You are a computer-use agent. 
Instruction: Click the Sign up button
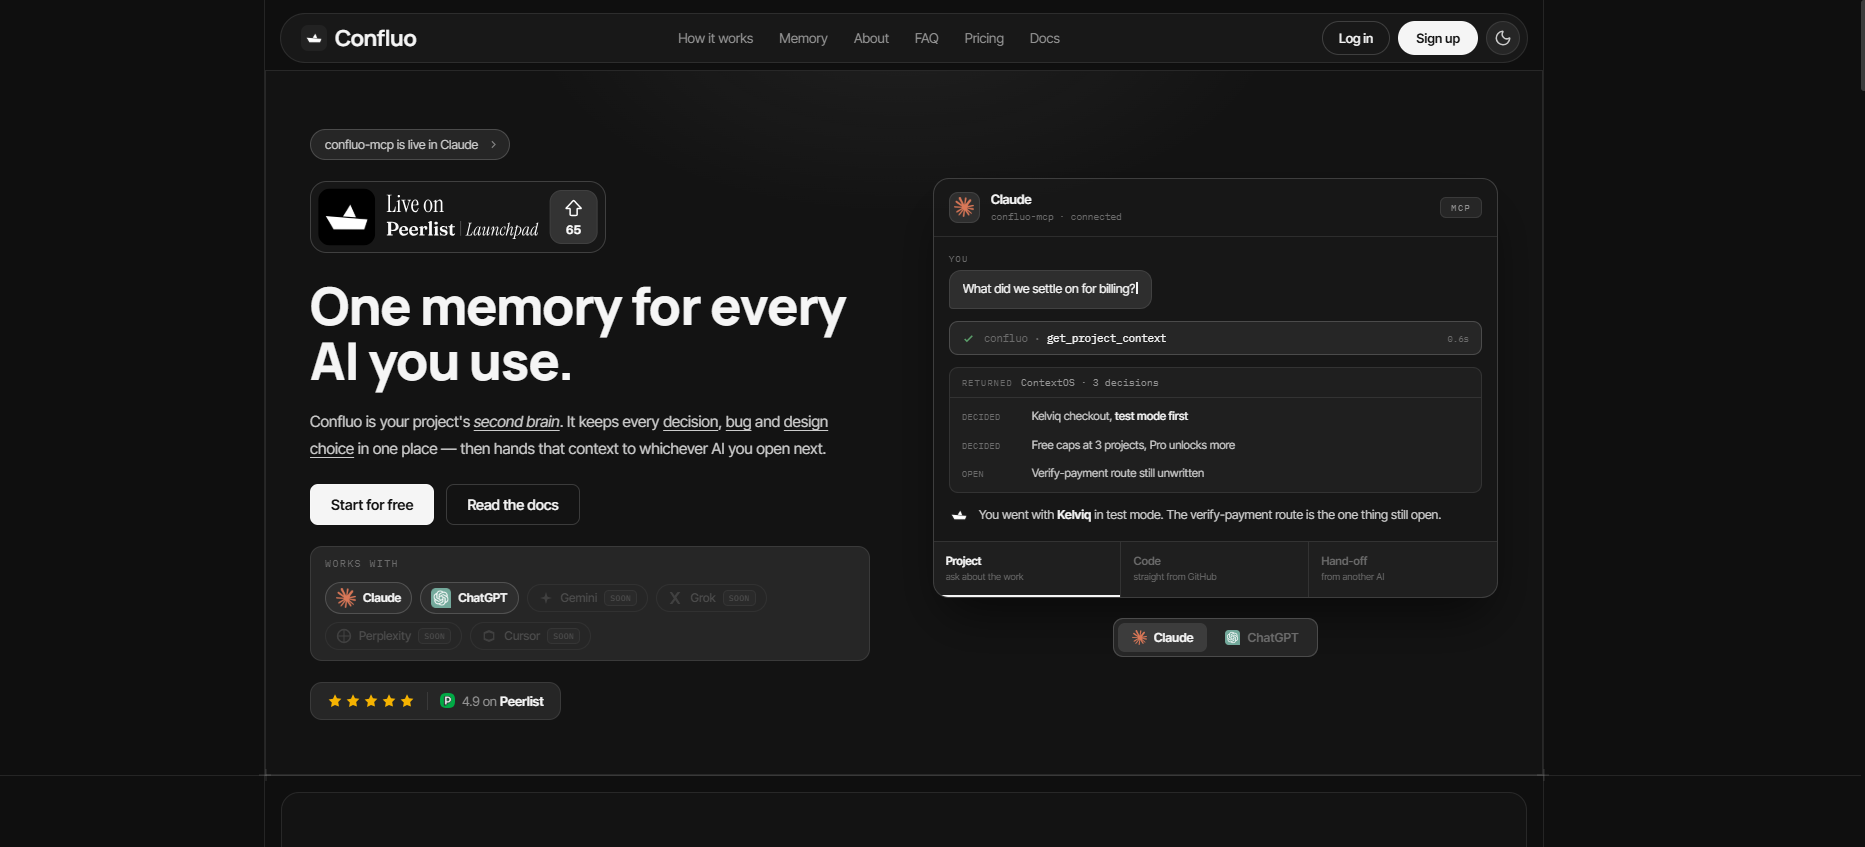[x=1437, y=38]
